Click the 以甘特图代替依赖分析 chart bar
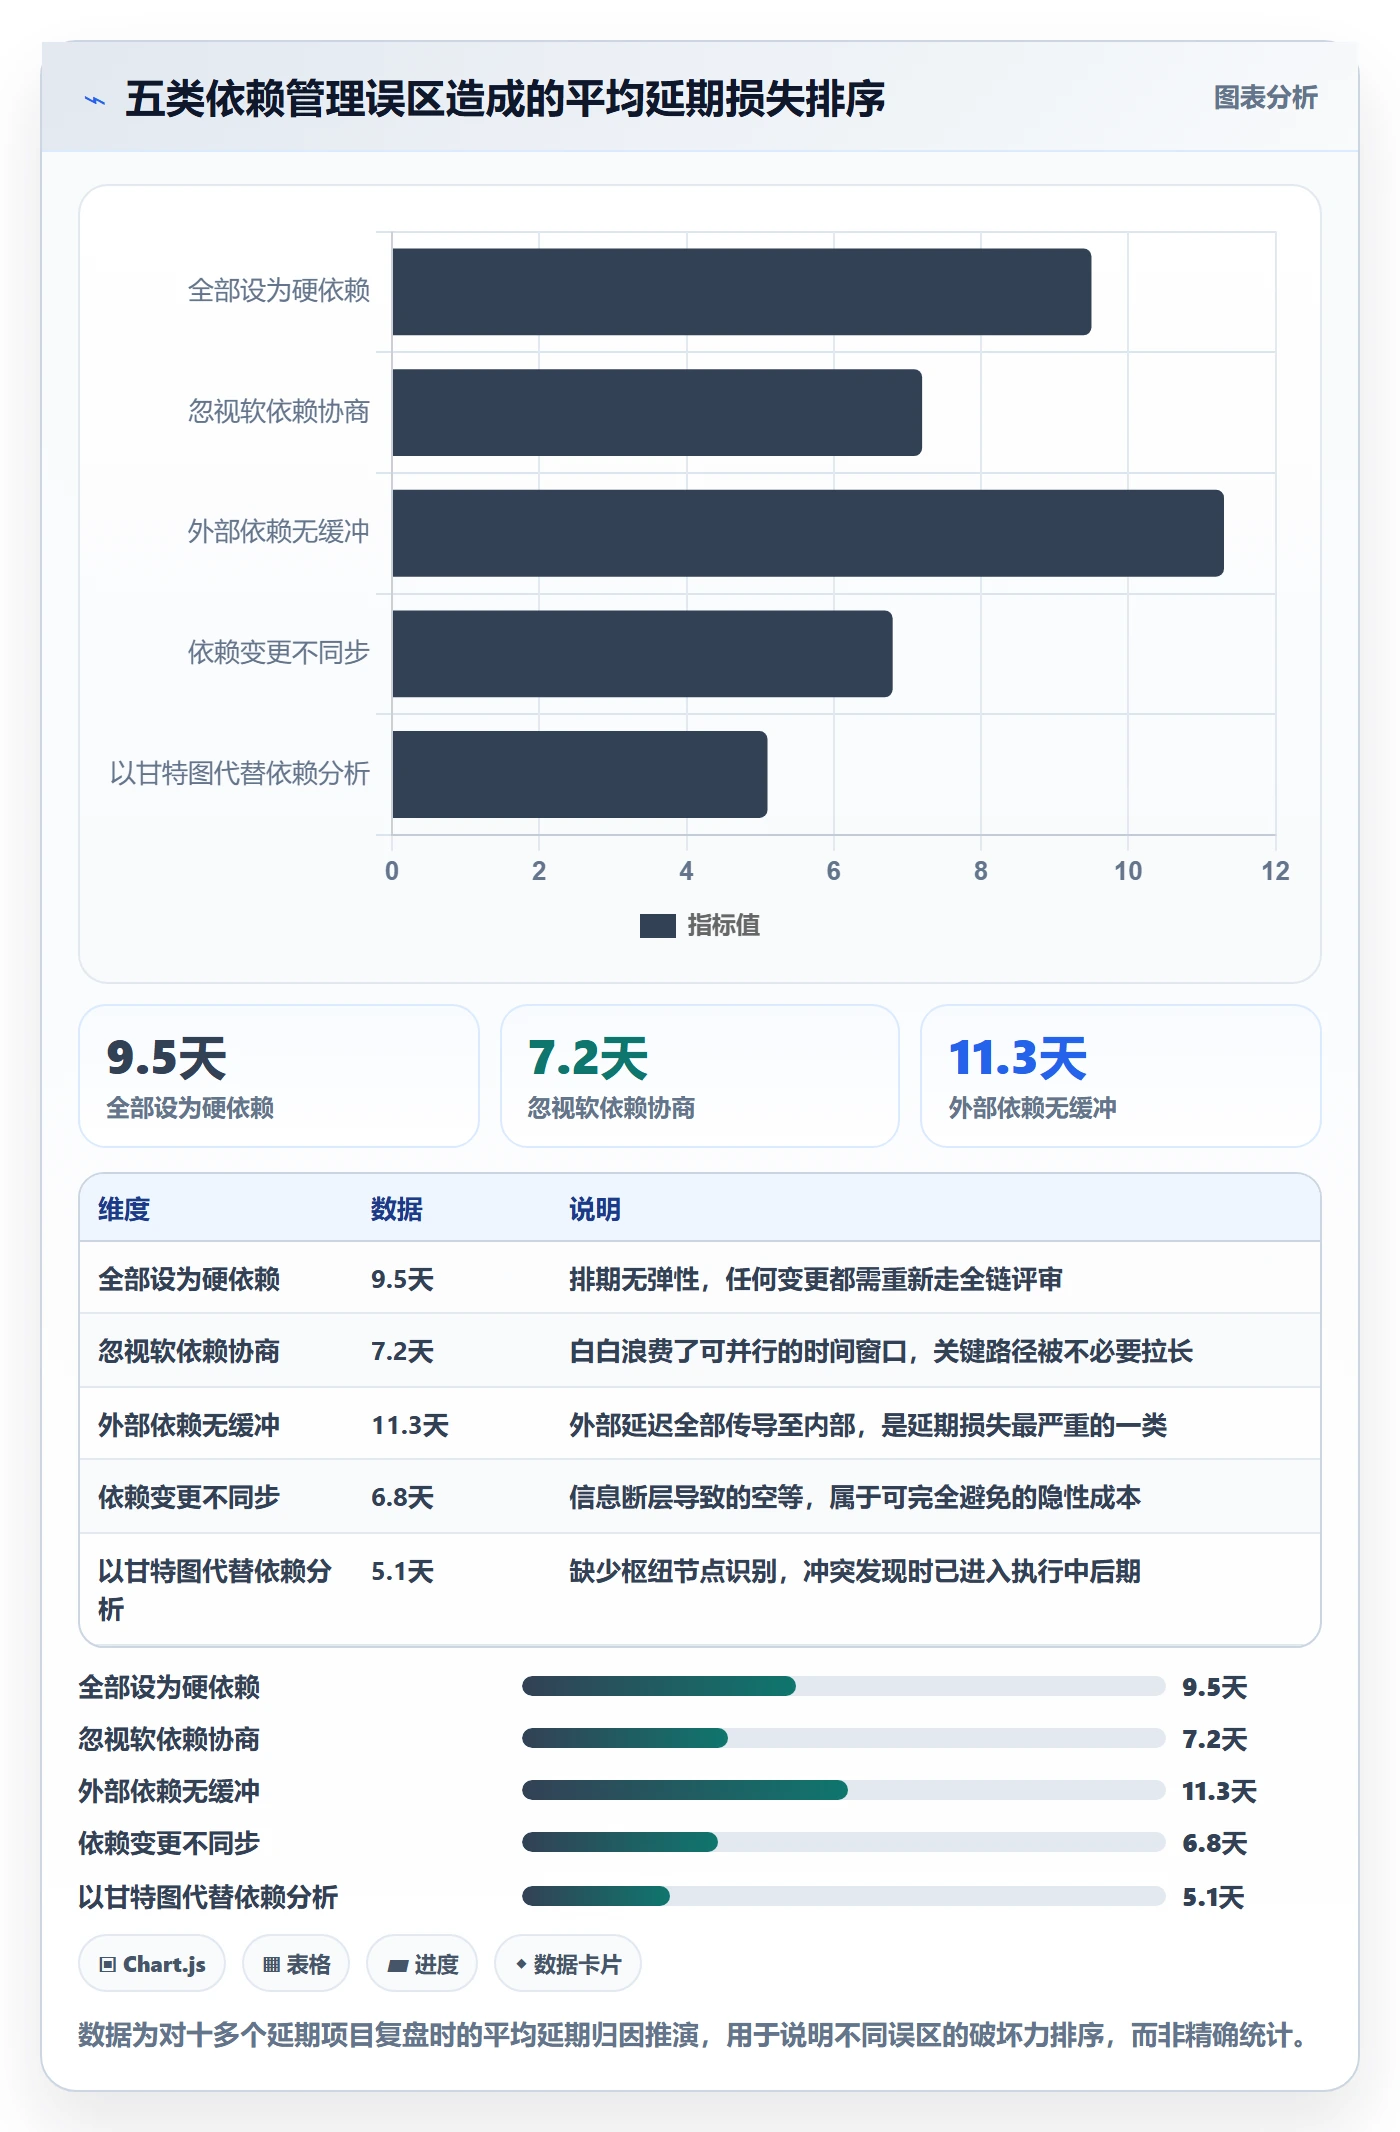The height and width of the screenshot is (2132, 1400). click(x=580, y=774)
